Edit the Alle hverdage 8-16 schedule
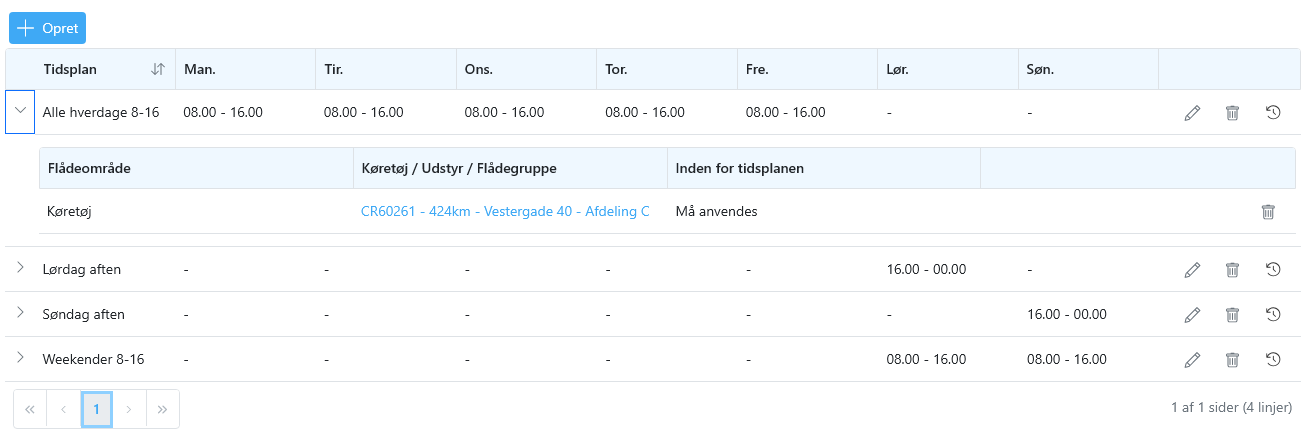The height and width of the screenshot is (446, 1308). point(1191,113)
